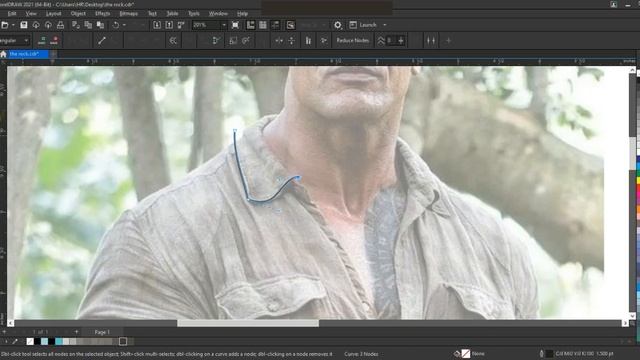The image size is (640, 360).
Task: Open the Text menu
Action: tap(152, 13)
